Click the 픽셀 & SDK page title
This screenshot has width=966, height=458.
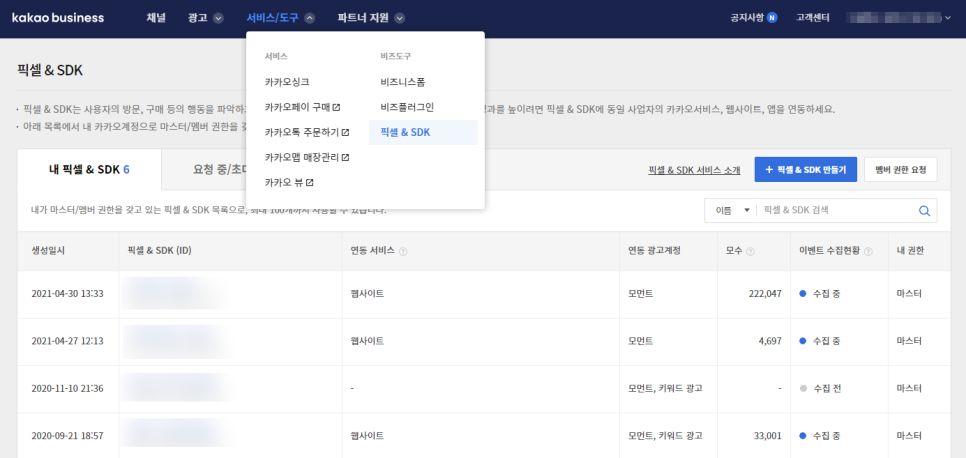[50, 70]
